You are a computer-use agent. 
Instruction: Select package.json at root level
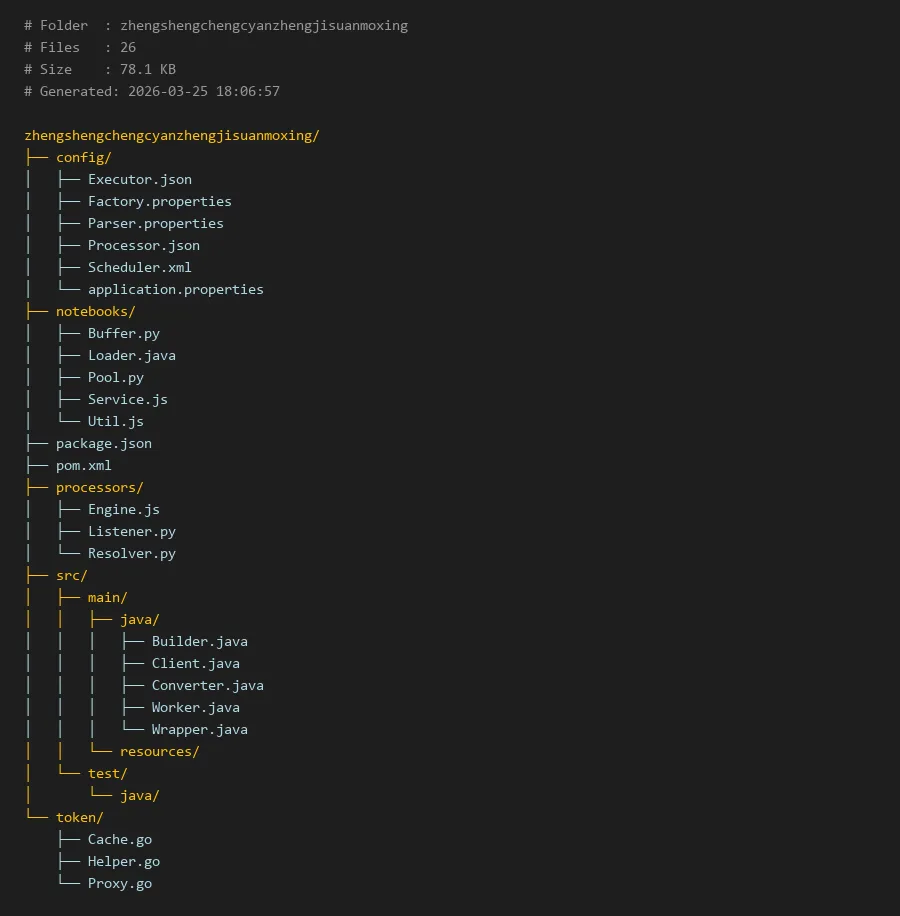pos(103,443)
